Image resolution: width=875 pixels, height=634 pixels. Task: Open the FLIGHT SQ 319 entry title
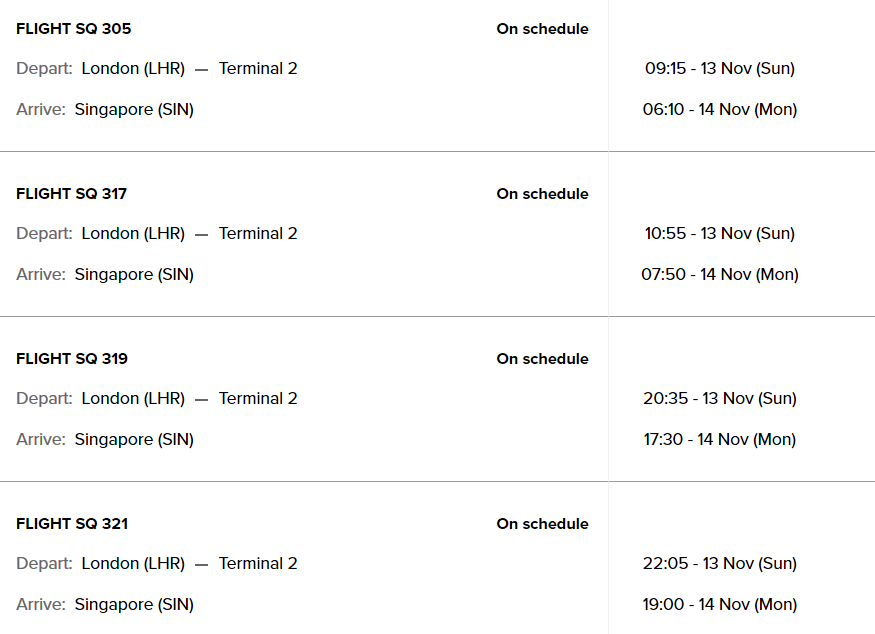pos(72,359)
